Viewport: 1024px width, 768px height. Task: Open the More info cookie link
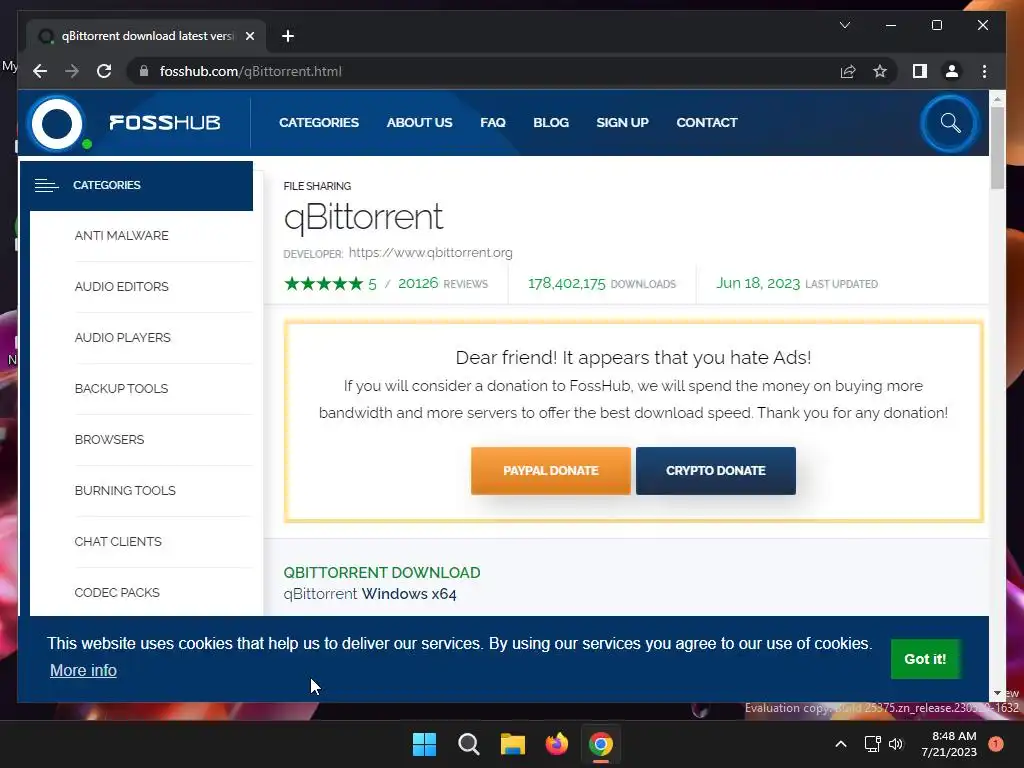coord(83,671)
